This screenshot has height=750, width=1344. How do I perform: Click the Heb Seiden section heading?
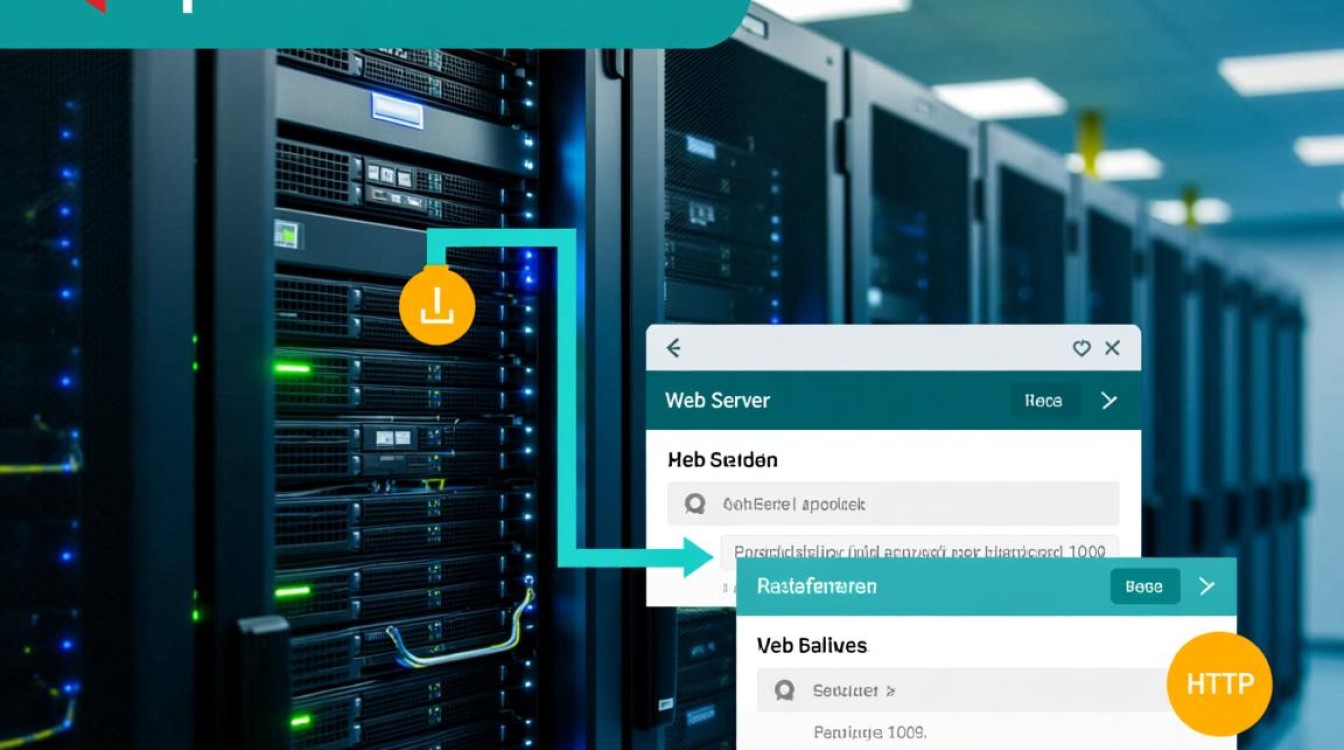722,460
